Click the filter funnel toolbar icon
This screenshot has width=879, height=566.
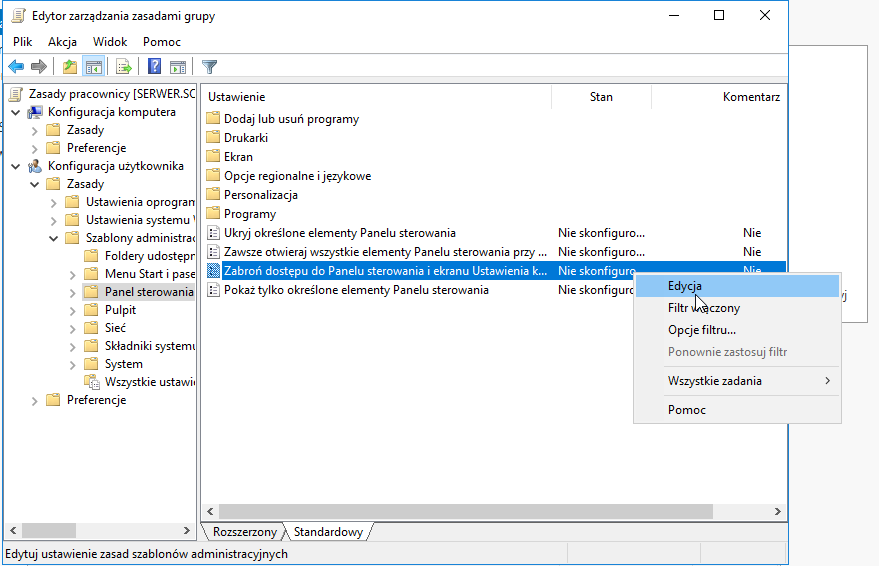pyautogui.click(x=209, y=67)
